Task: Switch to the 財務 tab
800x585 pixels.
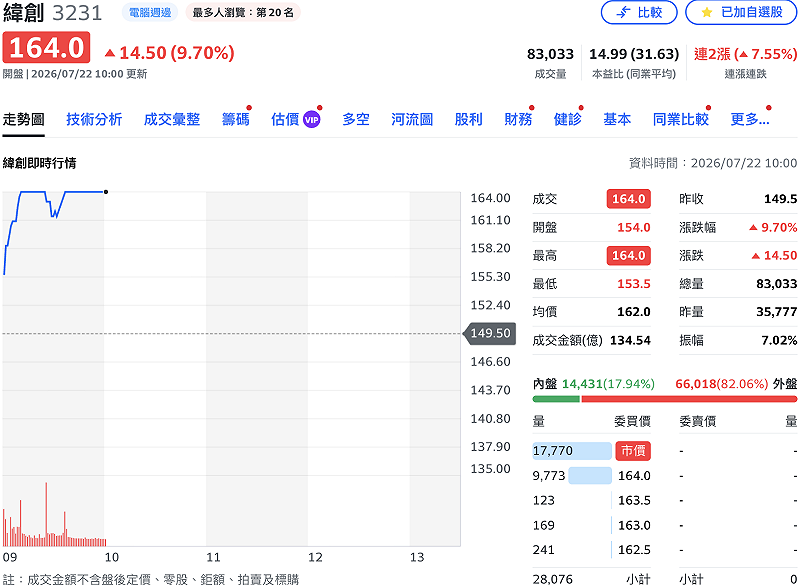Action: pyautogui.click(x=518, y=119)
